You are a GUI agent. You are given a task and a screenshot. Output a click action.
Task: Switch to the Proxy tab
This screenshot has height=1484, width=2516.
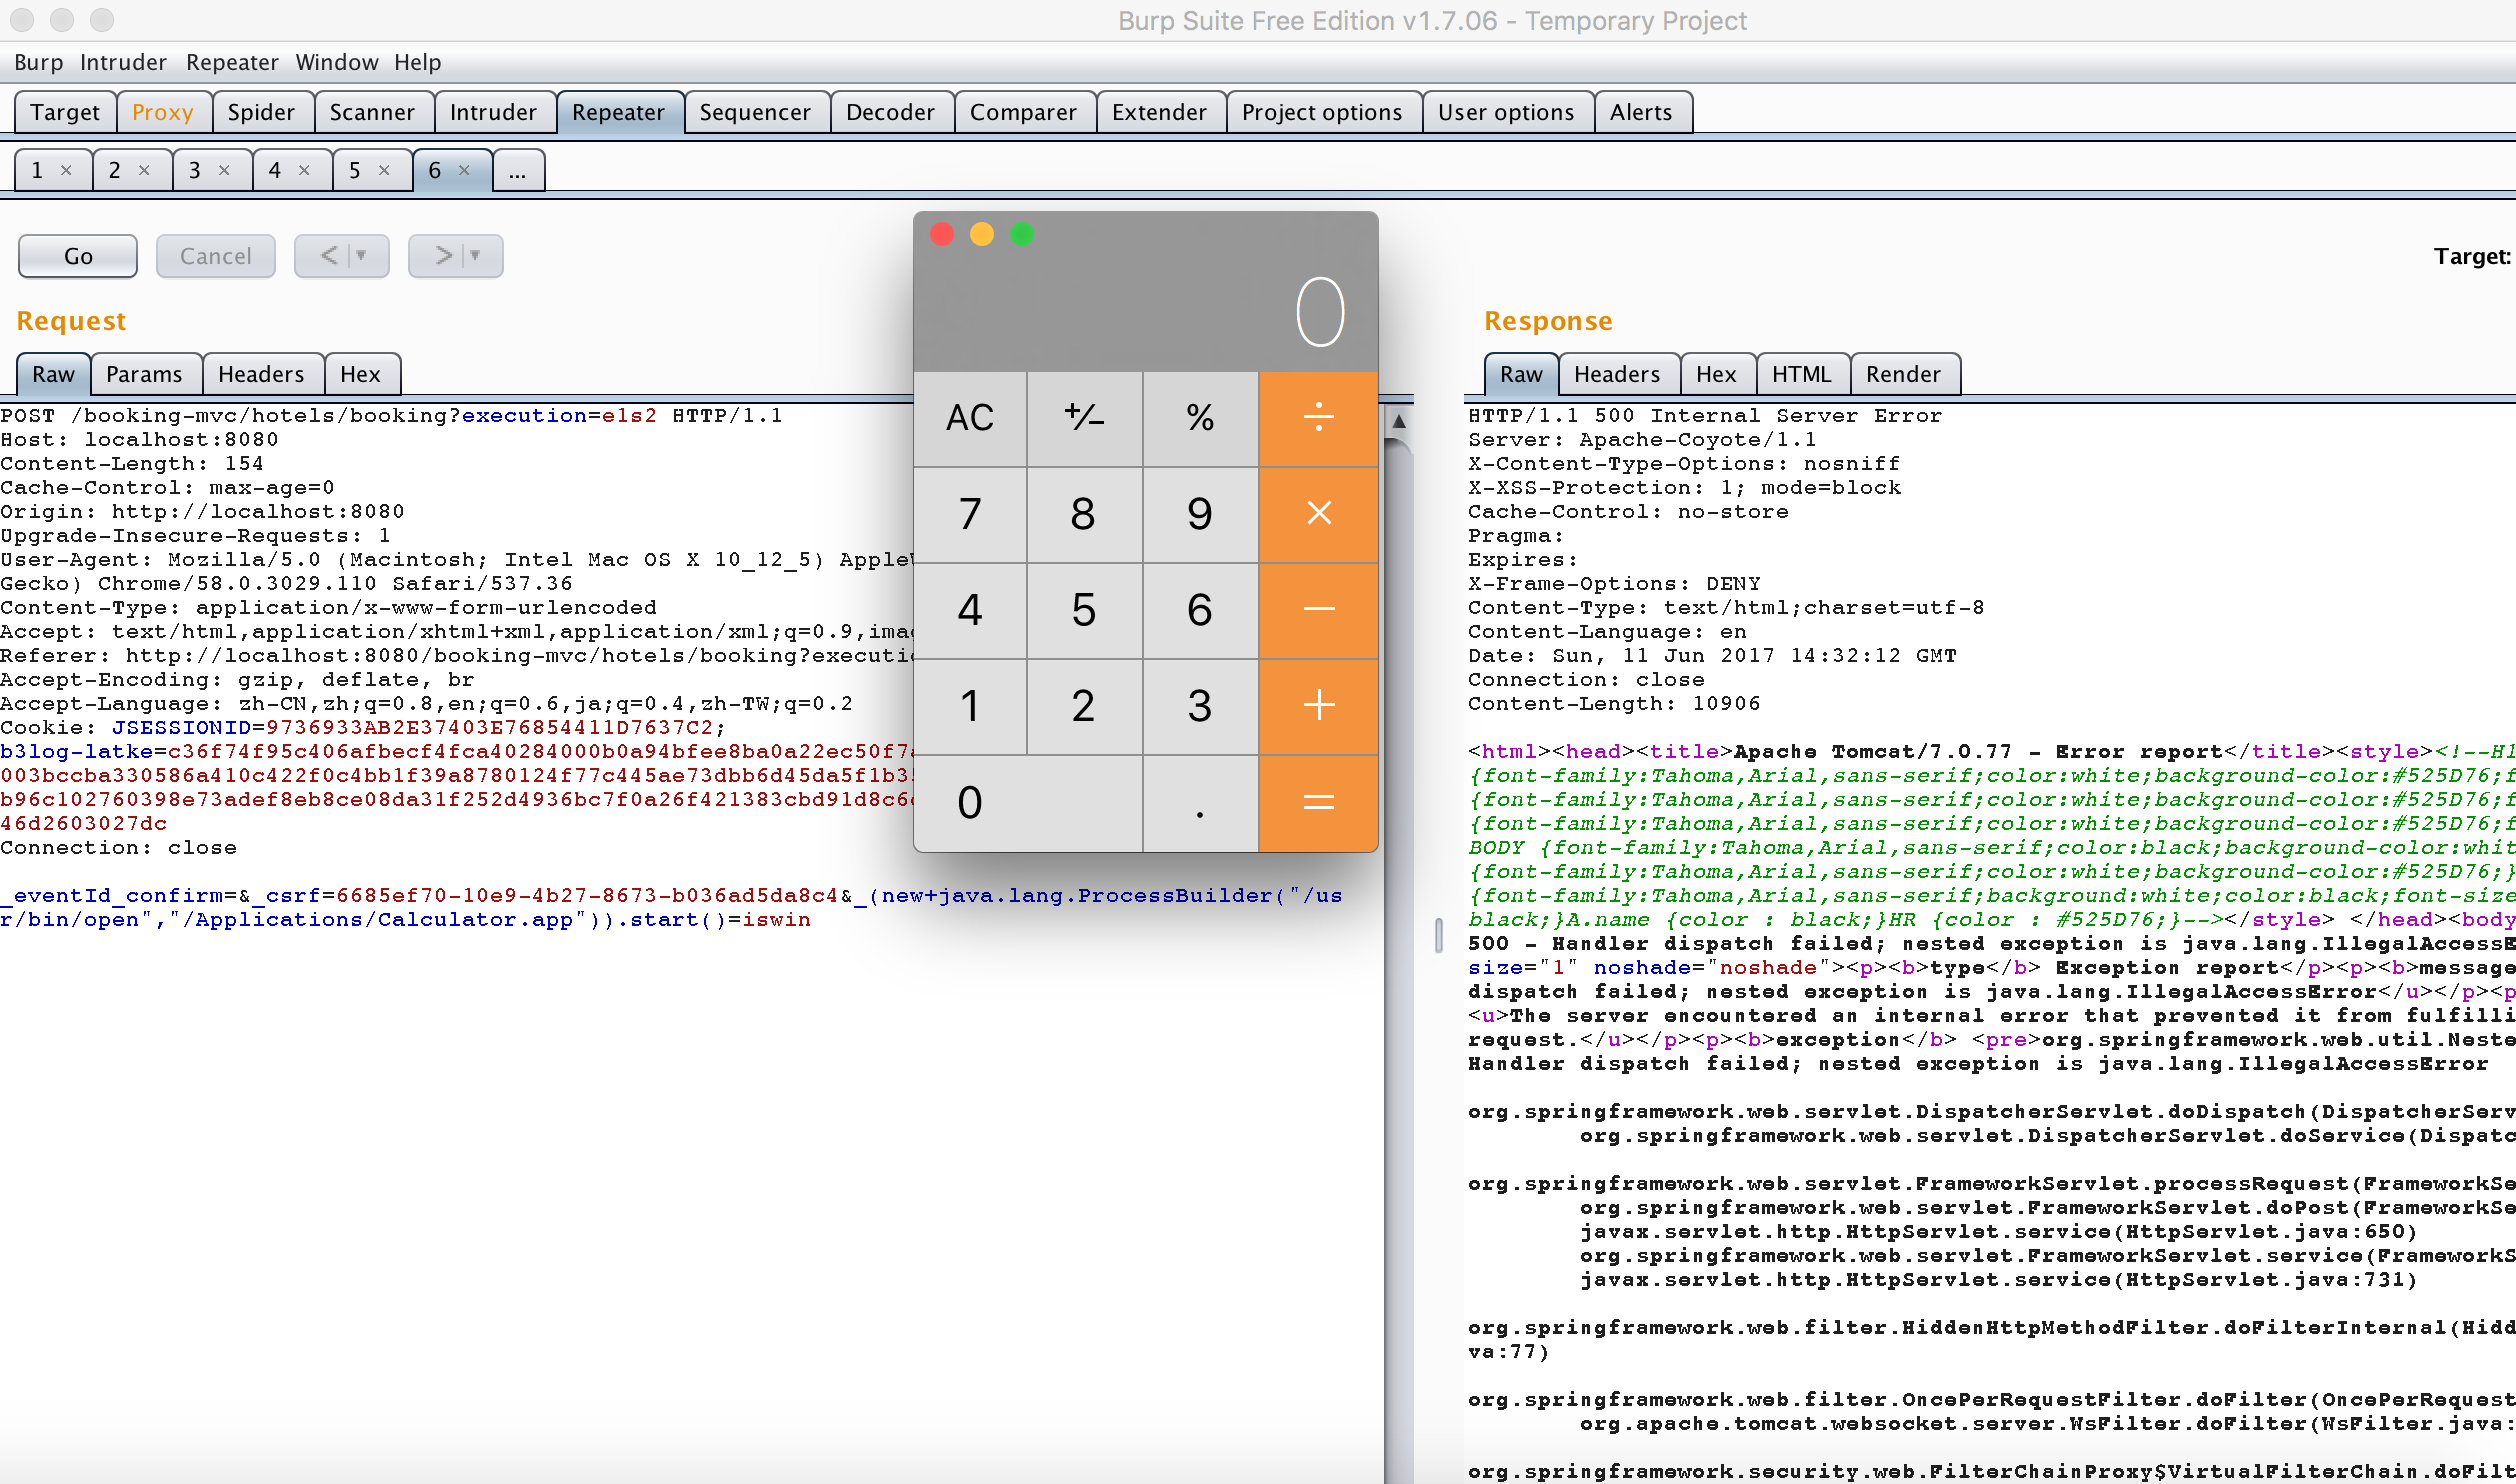coord(163,112)
